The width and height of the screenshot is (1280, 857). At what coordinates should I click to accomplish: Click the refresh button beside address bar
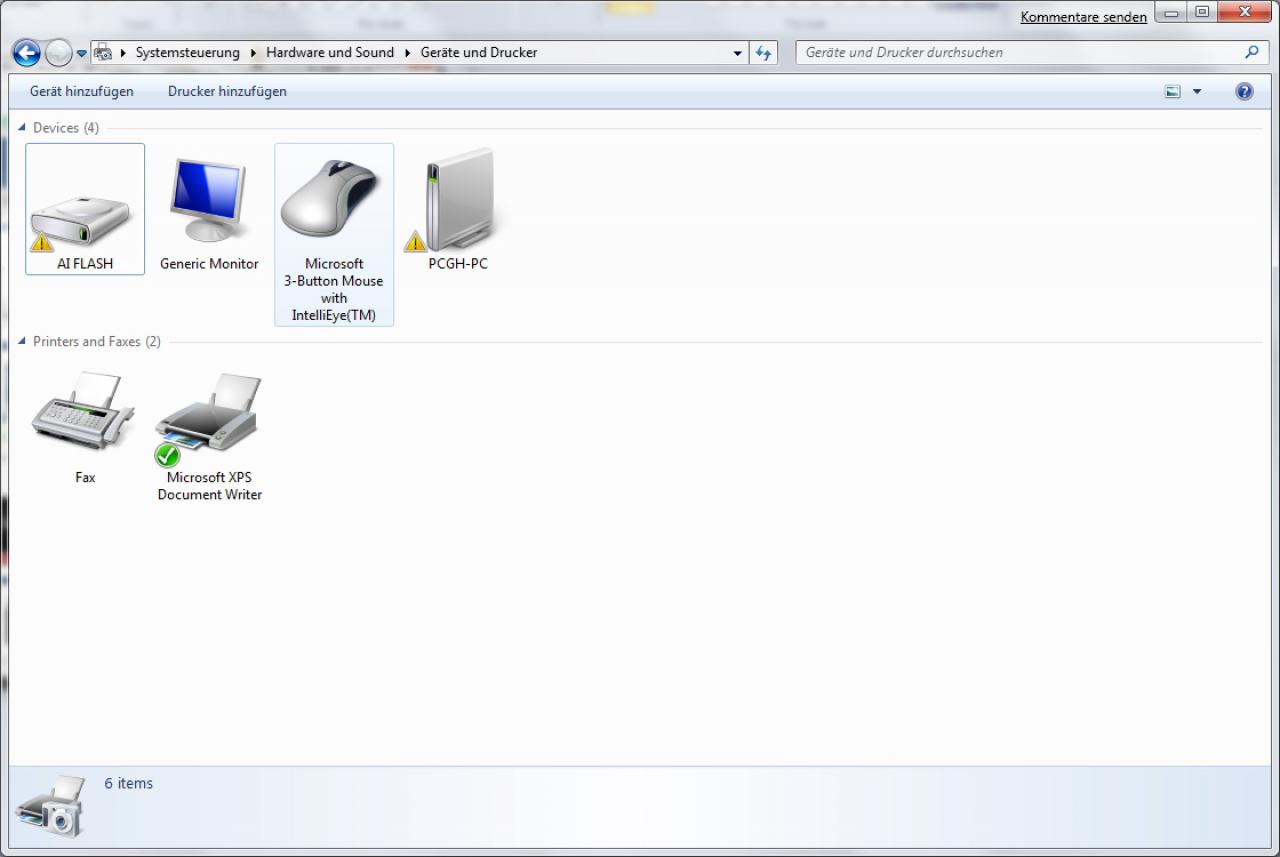click(x=764, y=53)
